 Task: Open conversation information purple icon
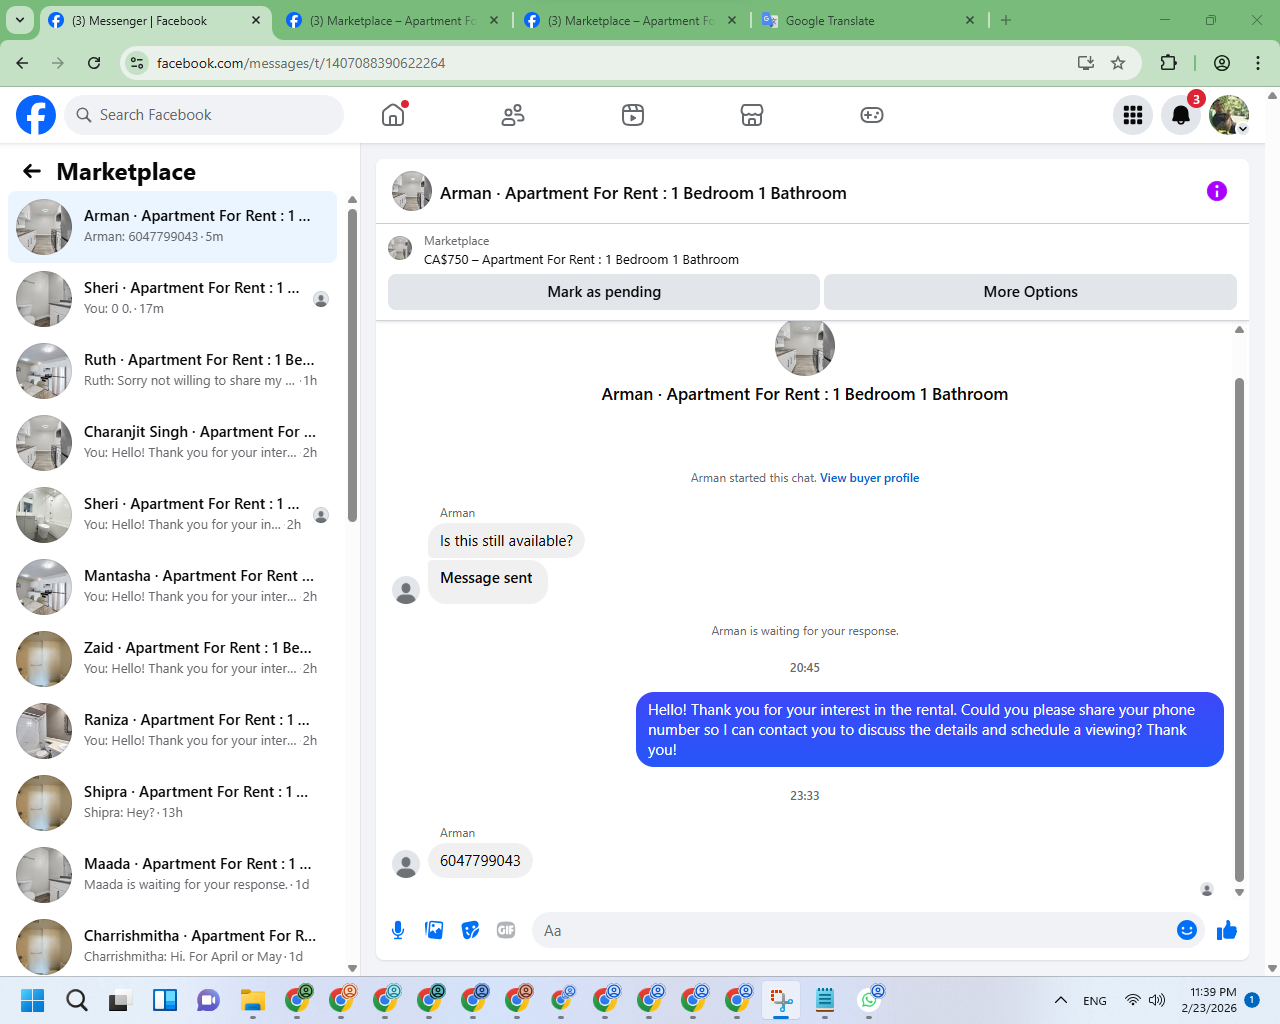coord(1217,191)
